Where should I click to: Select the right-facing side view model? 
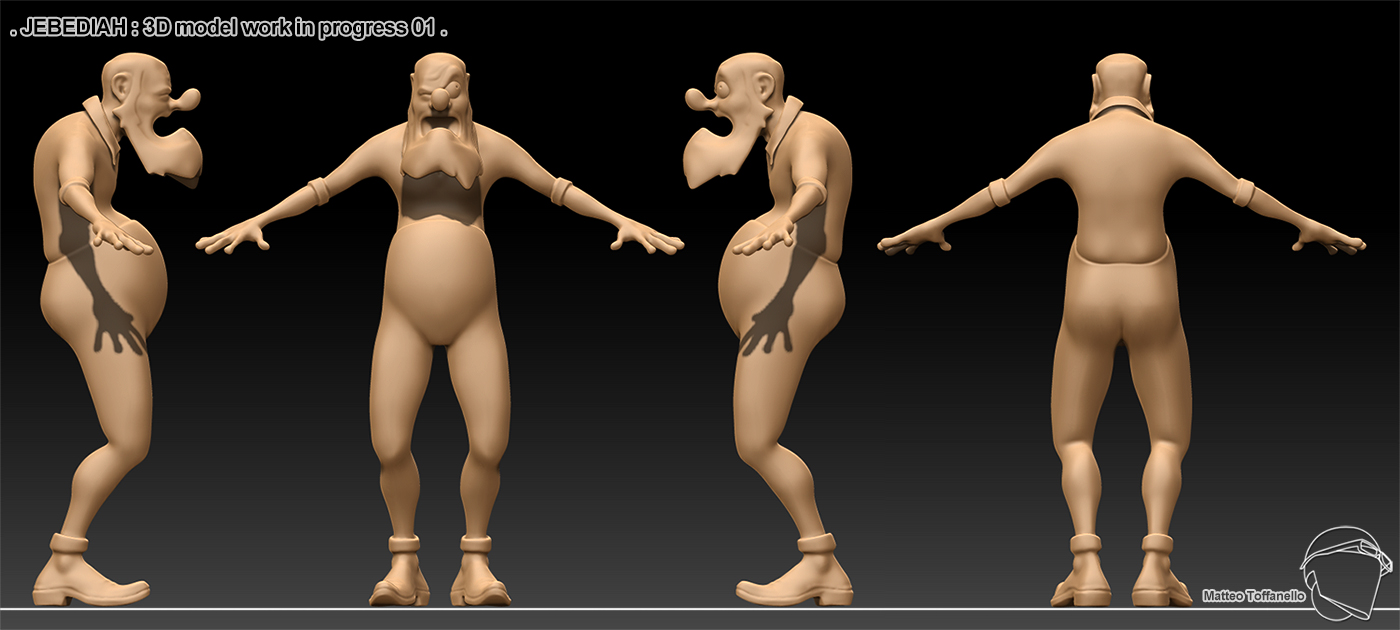(118, 330)
